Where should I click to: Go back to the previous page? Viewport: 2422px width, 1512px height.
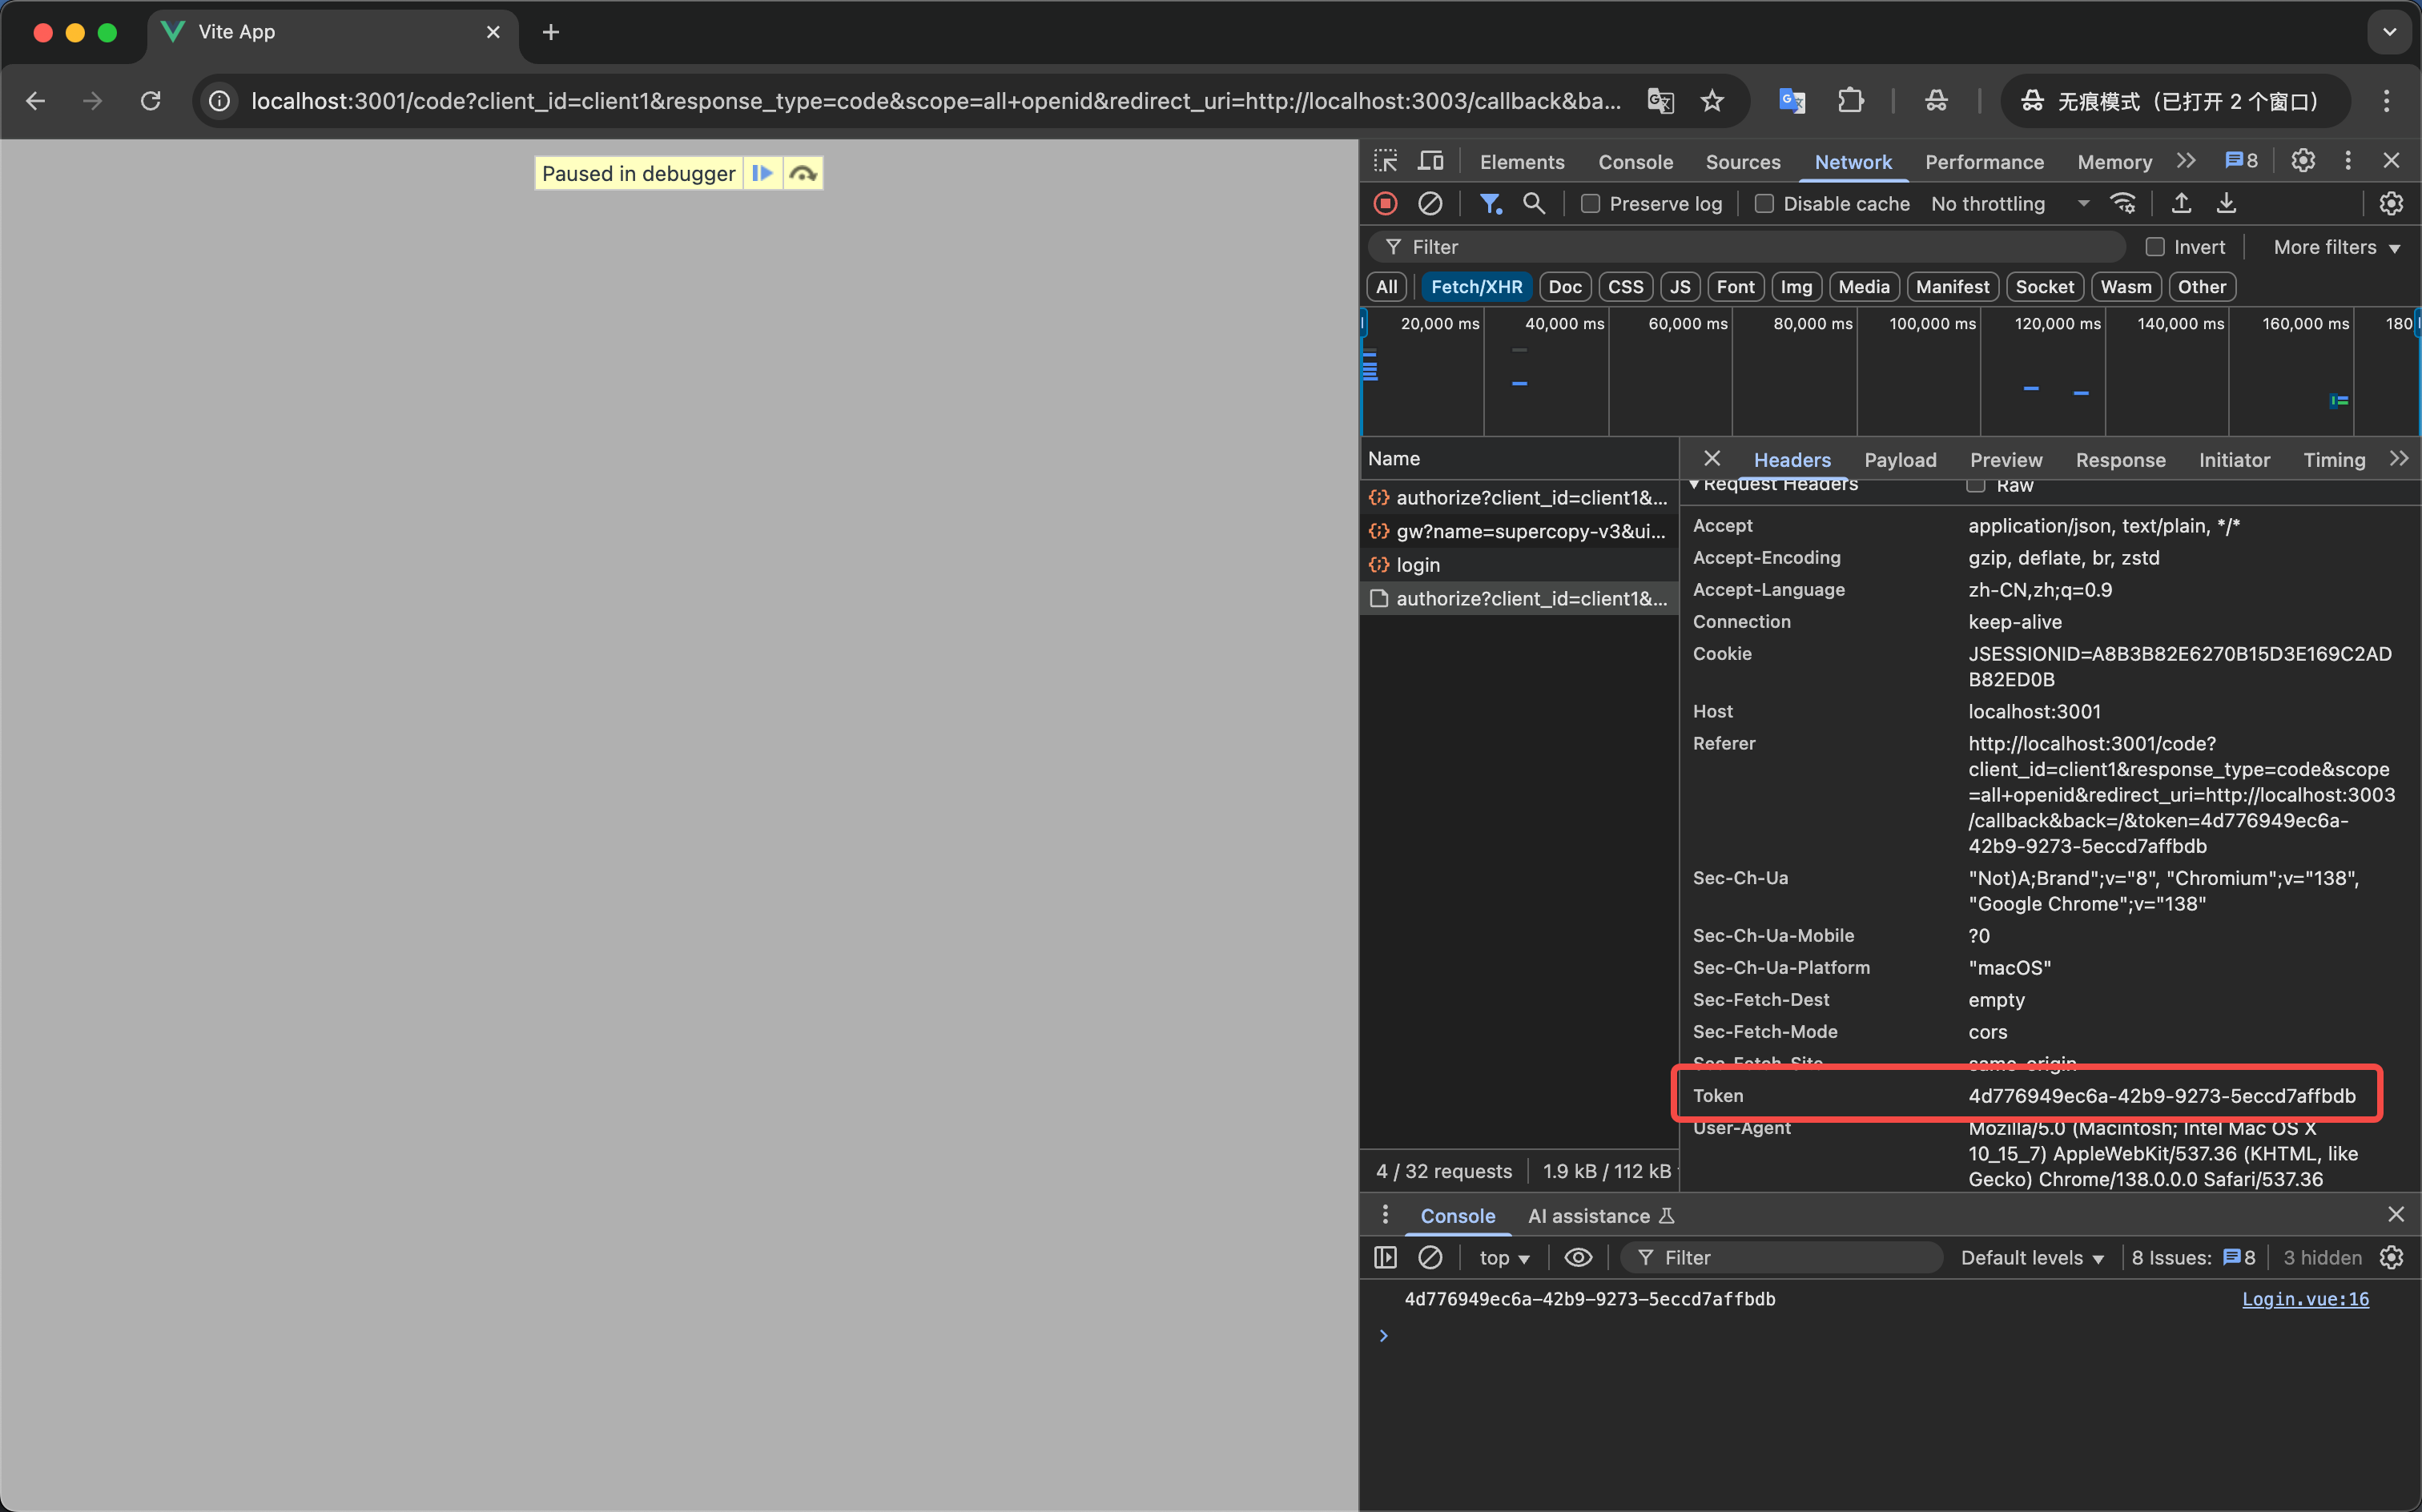click(x=35, y=101)
